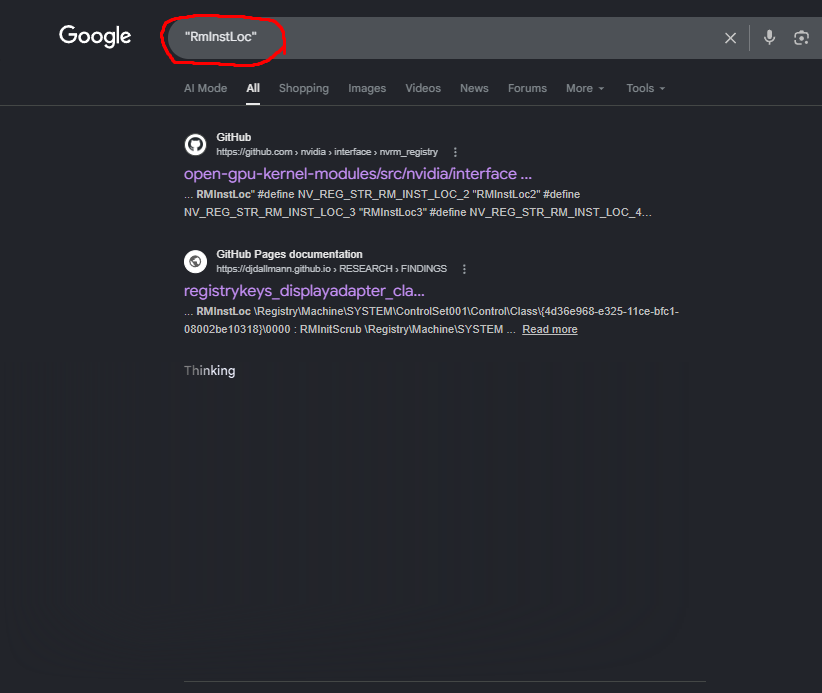Open three-dot menu for GitHub result
Viewport: 822px width, 693px height.
coord(455,152)
